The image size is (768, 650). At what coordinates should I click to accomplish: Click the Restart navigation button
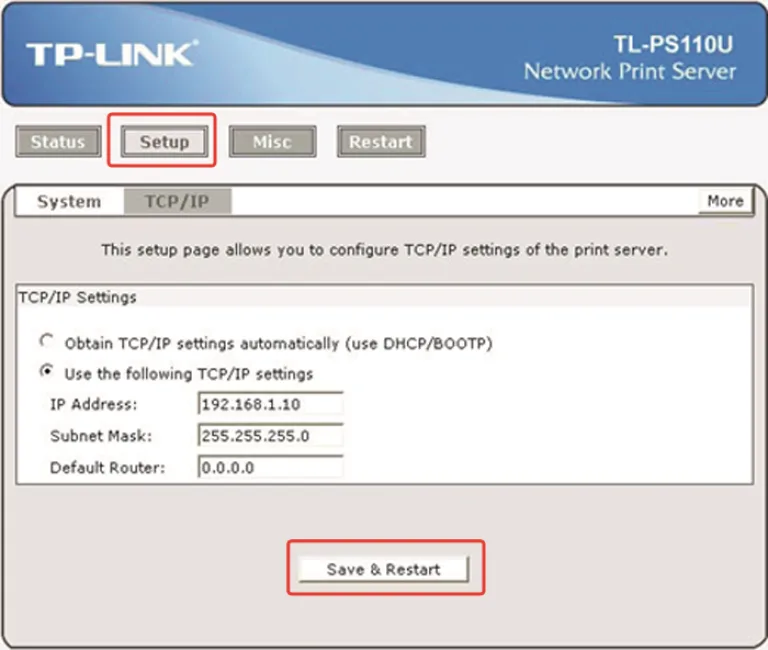(381, 142)
